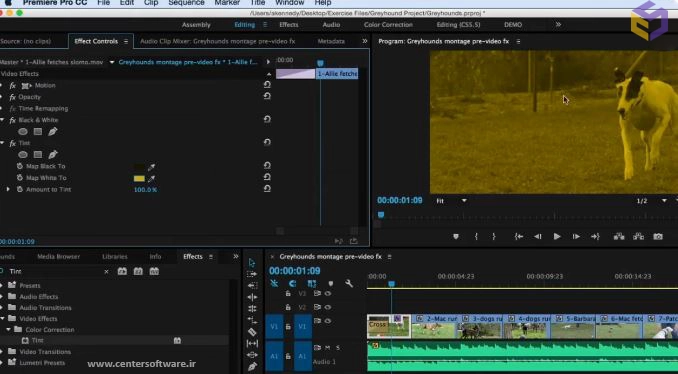This screenshot has width=678, height=374.
Task: Pick Map Black To color with eyedropper
Action: (151, 166)
